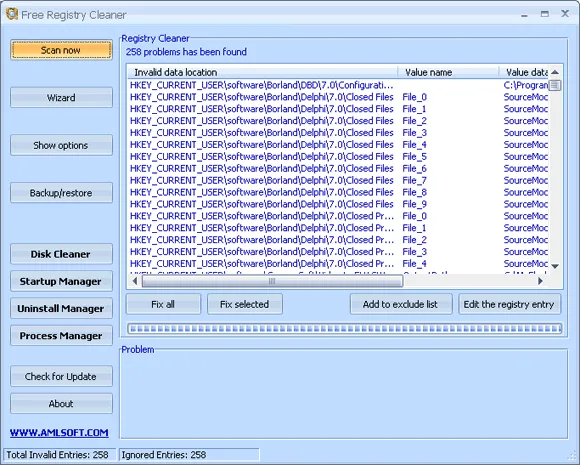Viewport: 580px width, 465px height.
Task: Open the Startup Manager
Action: click(x=61, y=282)
